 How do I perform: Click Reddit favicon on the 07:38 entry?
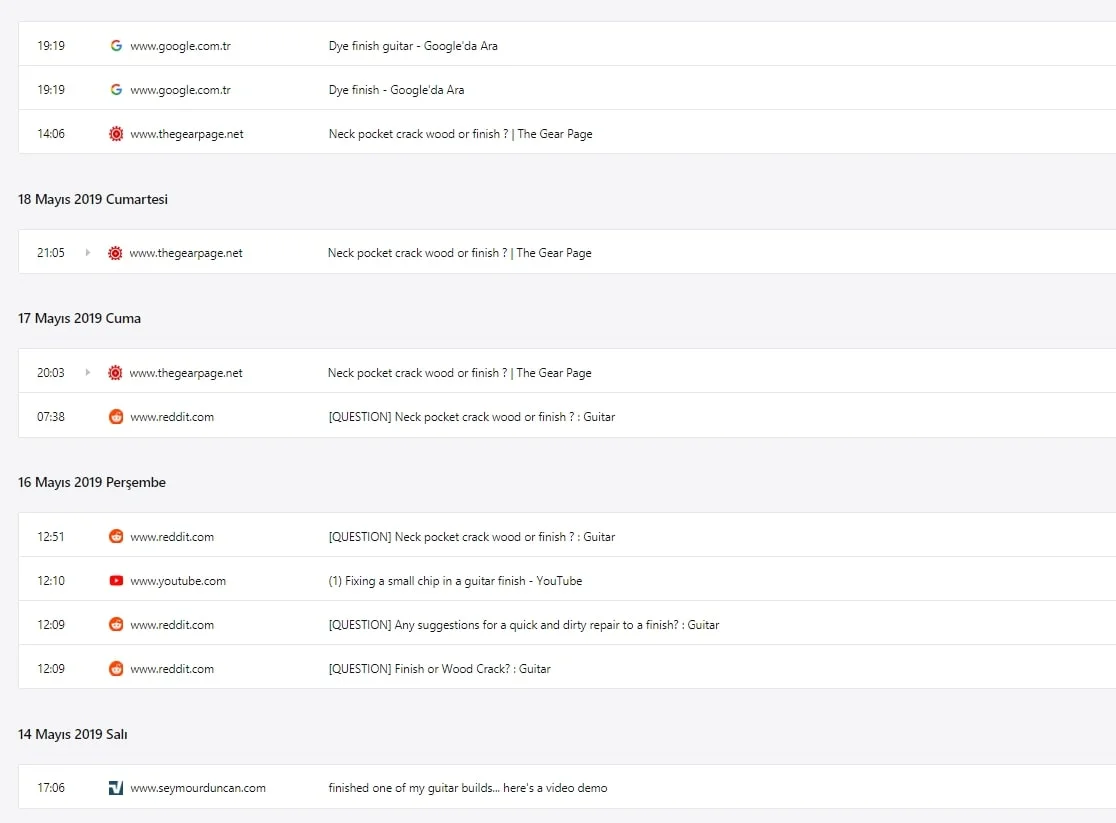coord(116,417)
